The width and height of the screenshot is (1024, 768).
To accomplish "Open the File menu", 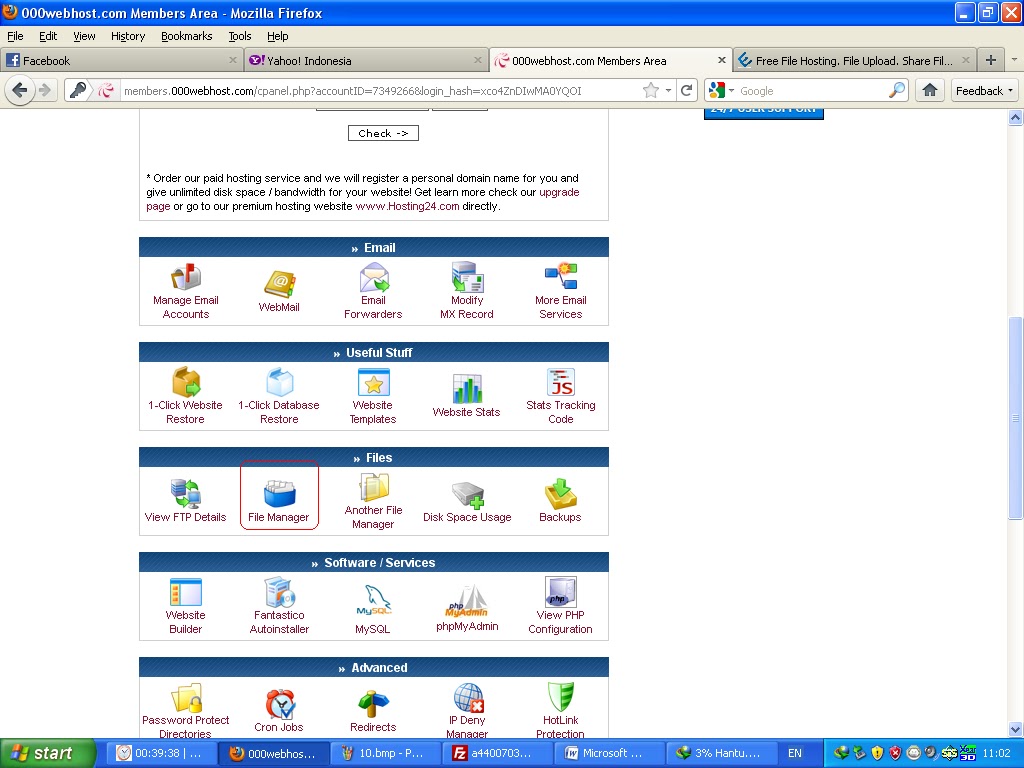I will pyautogui.click(x=15, y=36).
